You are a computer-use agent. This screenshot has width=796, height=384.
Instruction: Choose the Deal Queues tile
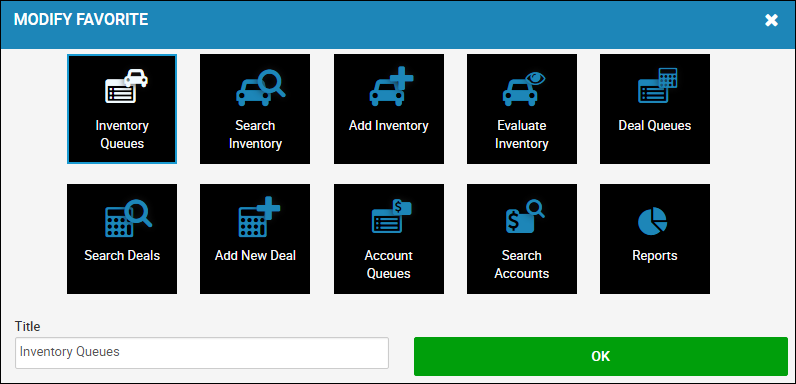[x=655, y=109]
